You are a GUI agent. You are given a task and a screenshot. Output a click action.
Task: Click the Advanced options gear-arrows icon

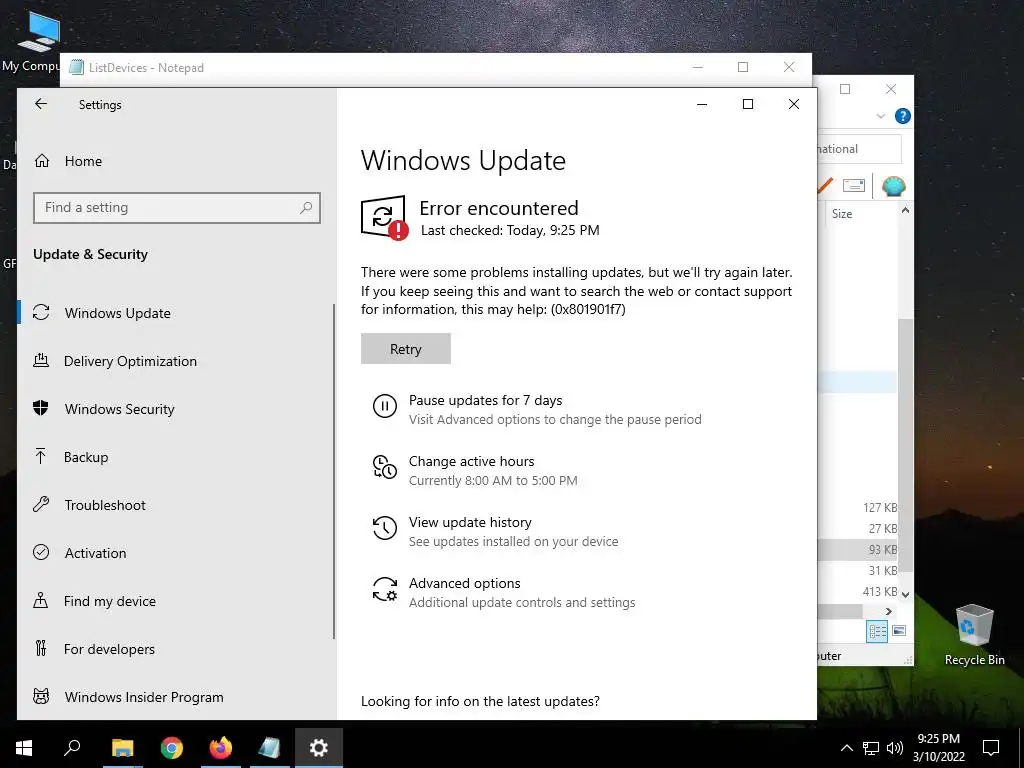click(x=385, y=589)
